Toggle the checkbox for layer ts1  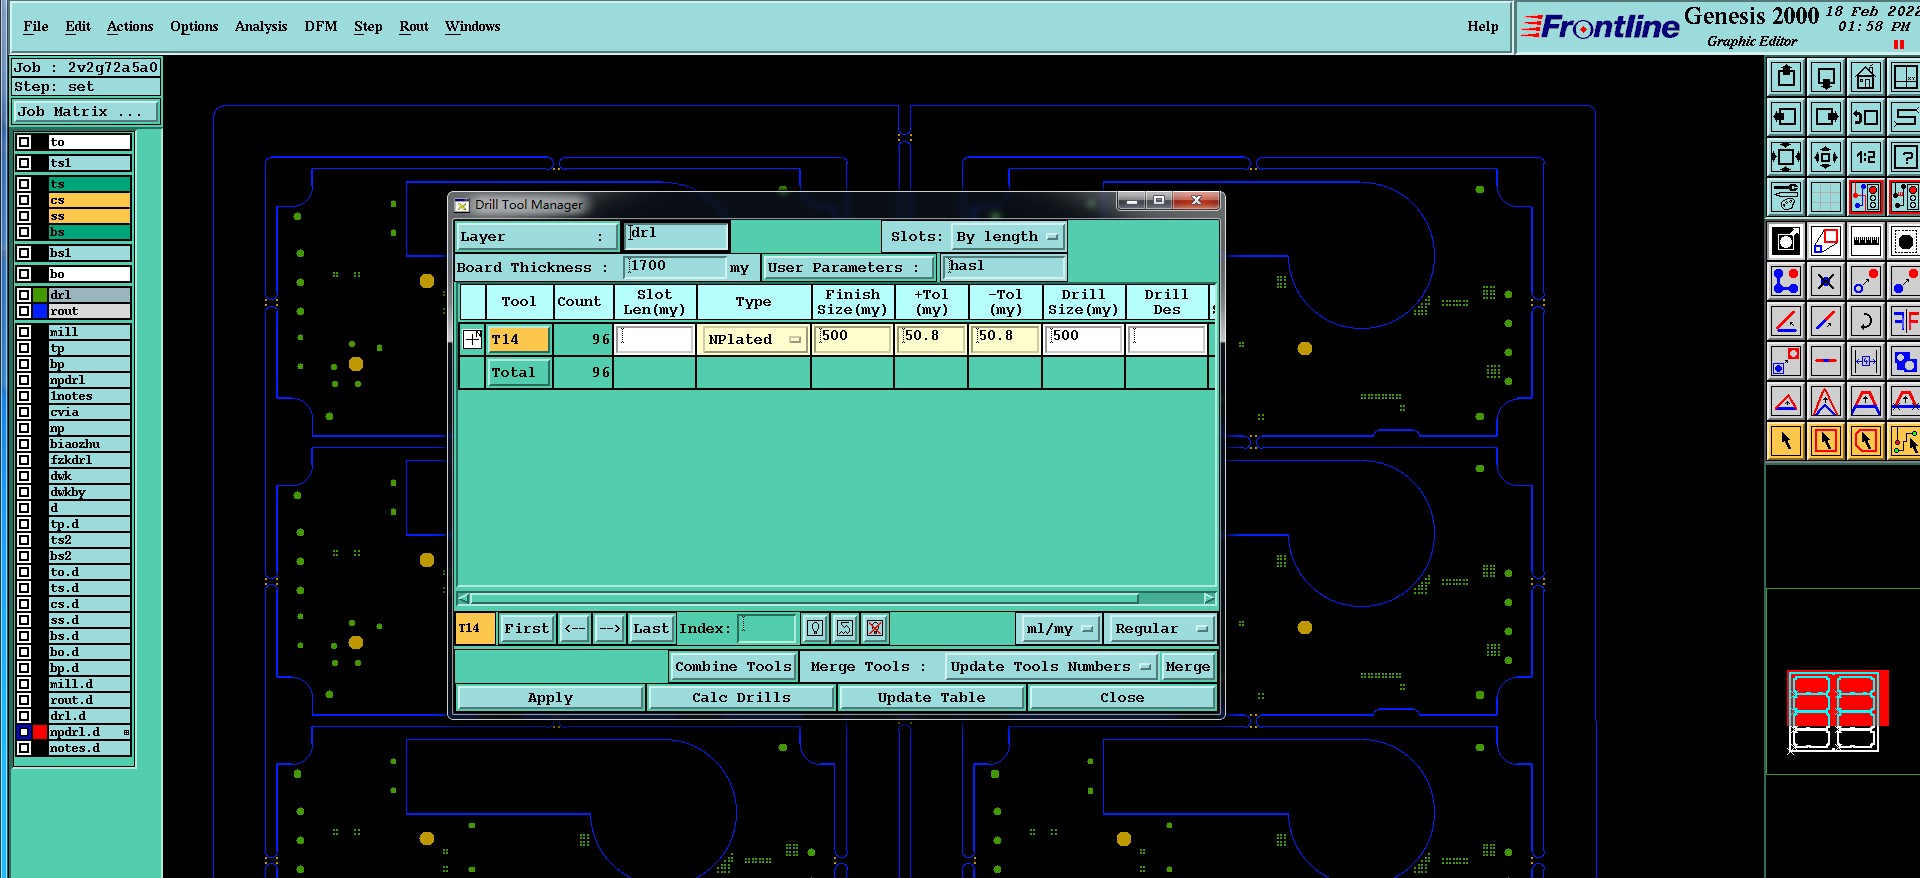click(24, 163)
